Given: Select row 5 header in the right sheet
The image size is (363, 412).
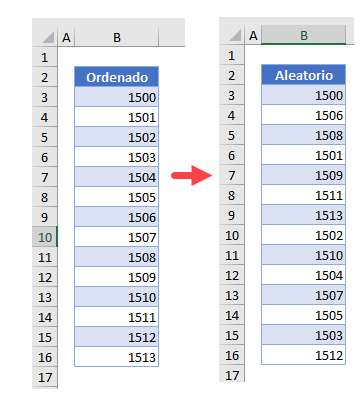Looking at the screenshot, I should 232,135.
